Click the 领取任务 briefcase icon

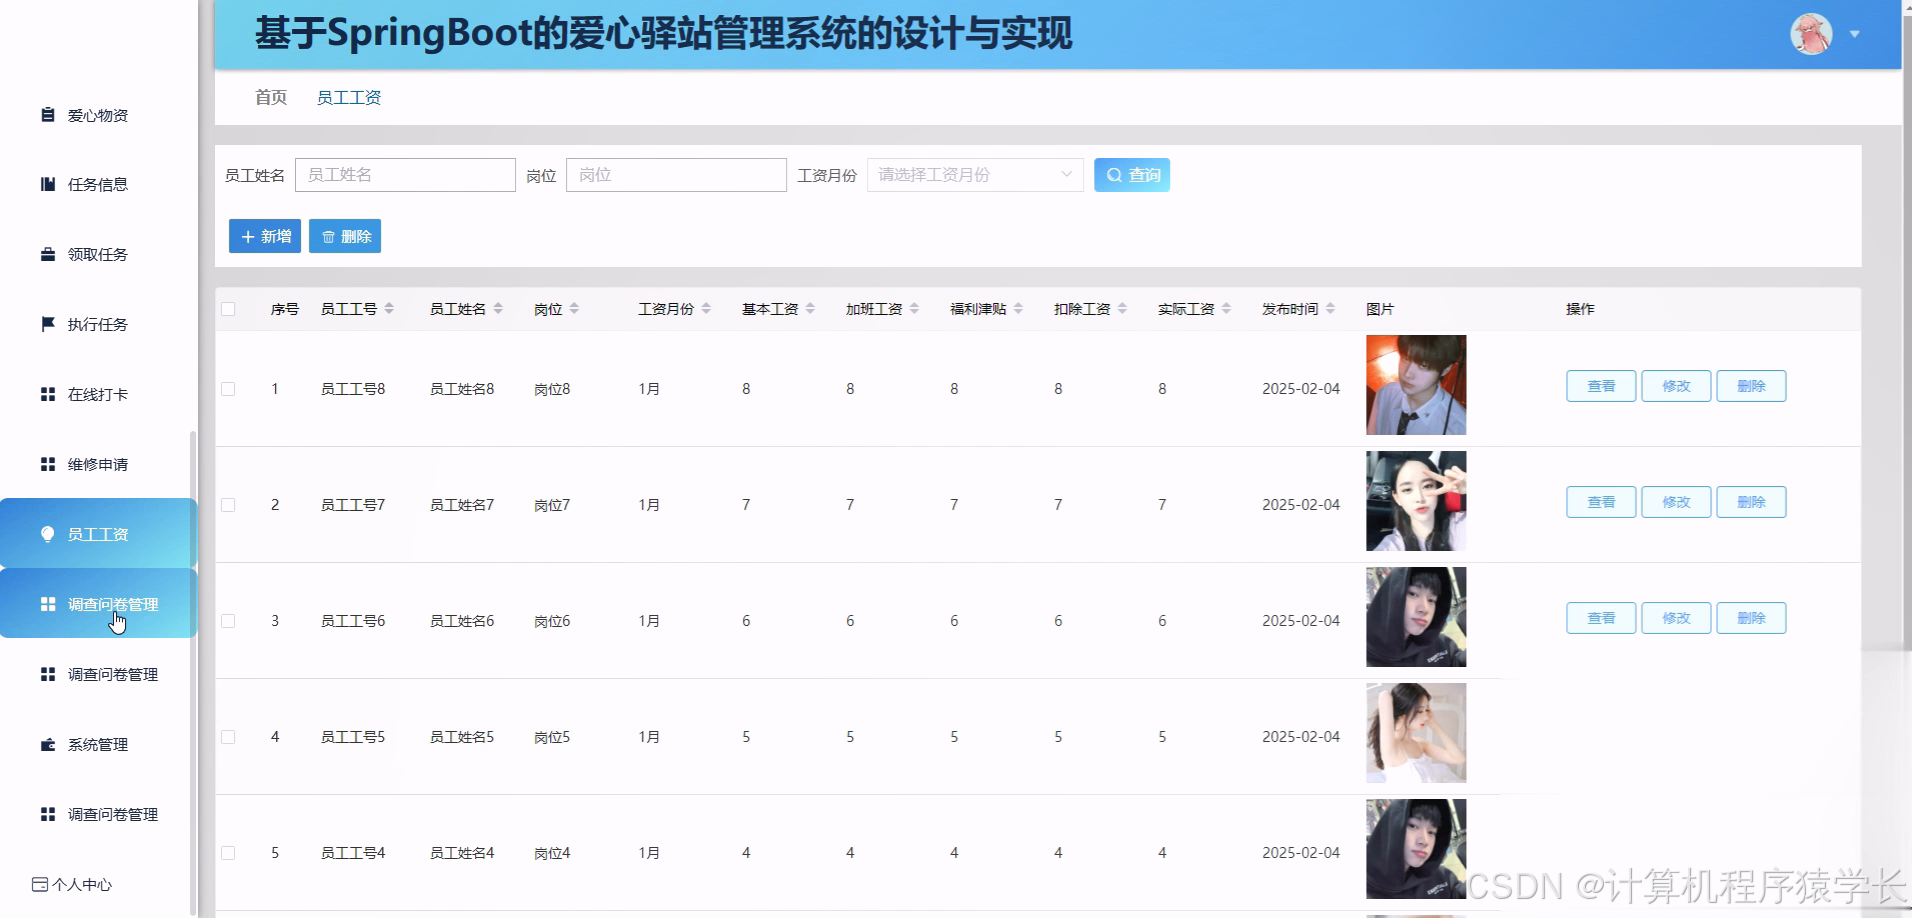pos(46,254)
